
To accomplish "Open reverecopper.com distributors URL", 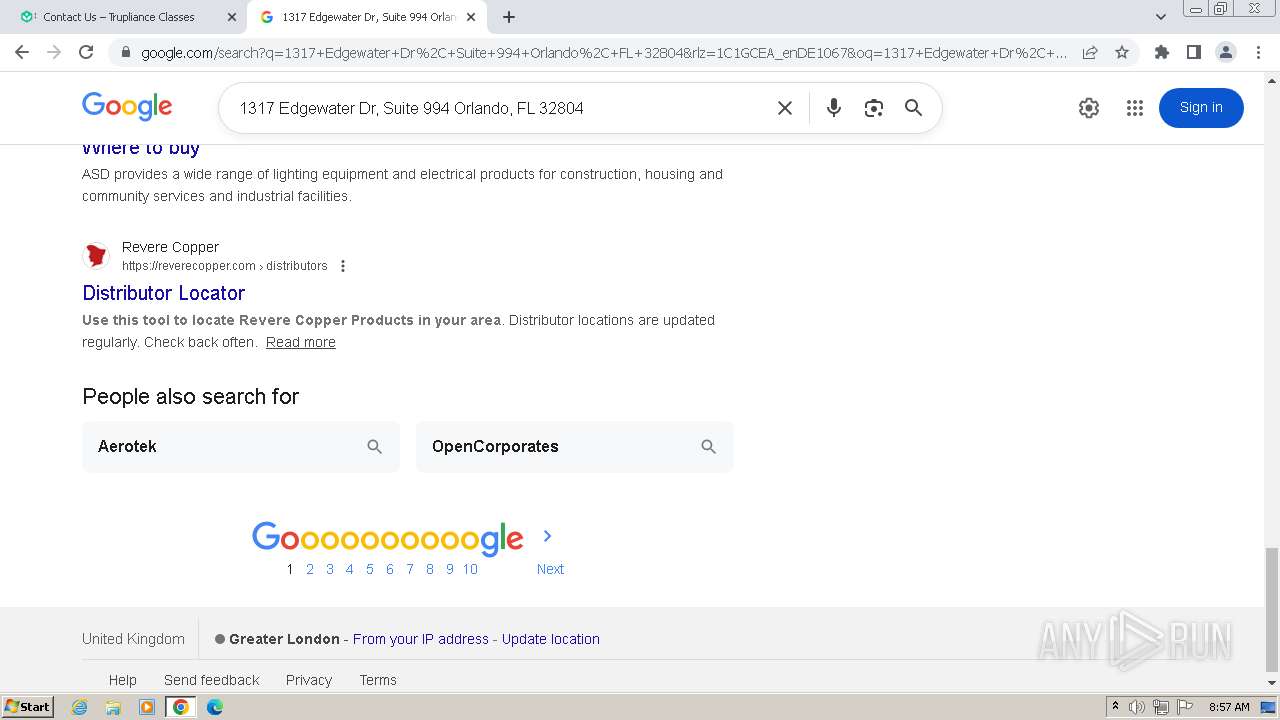I will pos(225,266).
